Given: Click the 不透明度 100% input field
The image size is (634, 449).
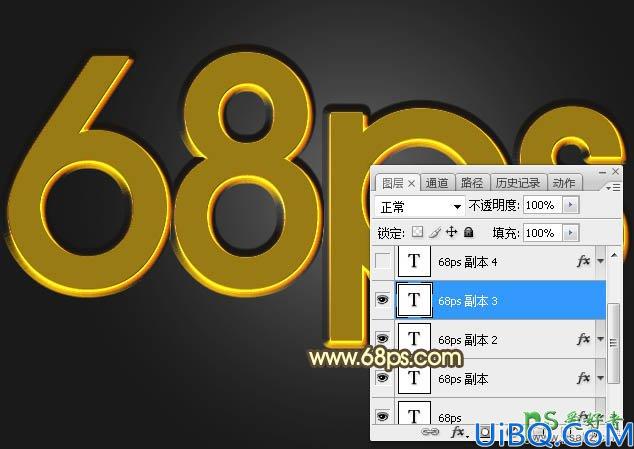Looking at the screenshot, I should (x=543, y=205).
